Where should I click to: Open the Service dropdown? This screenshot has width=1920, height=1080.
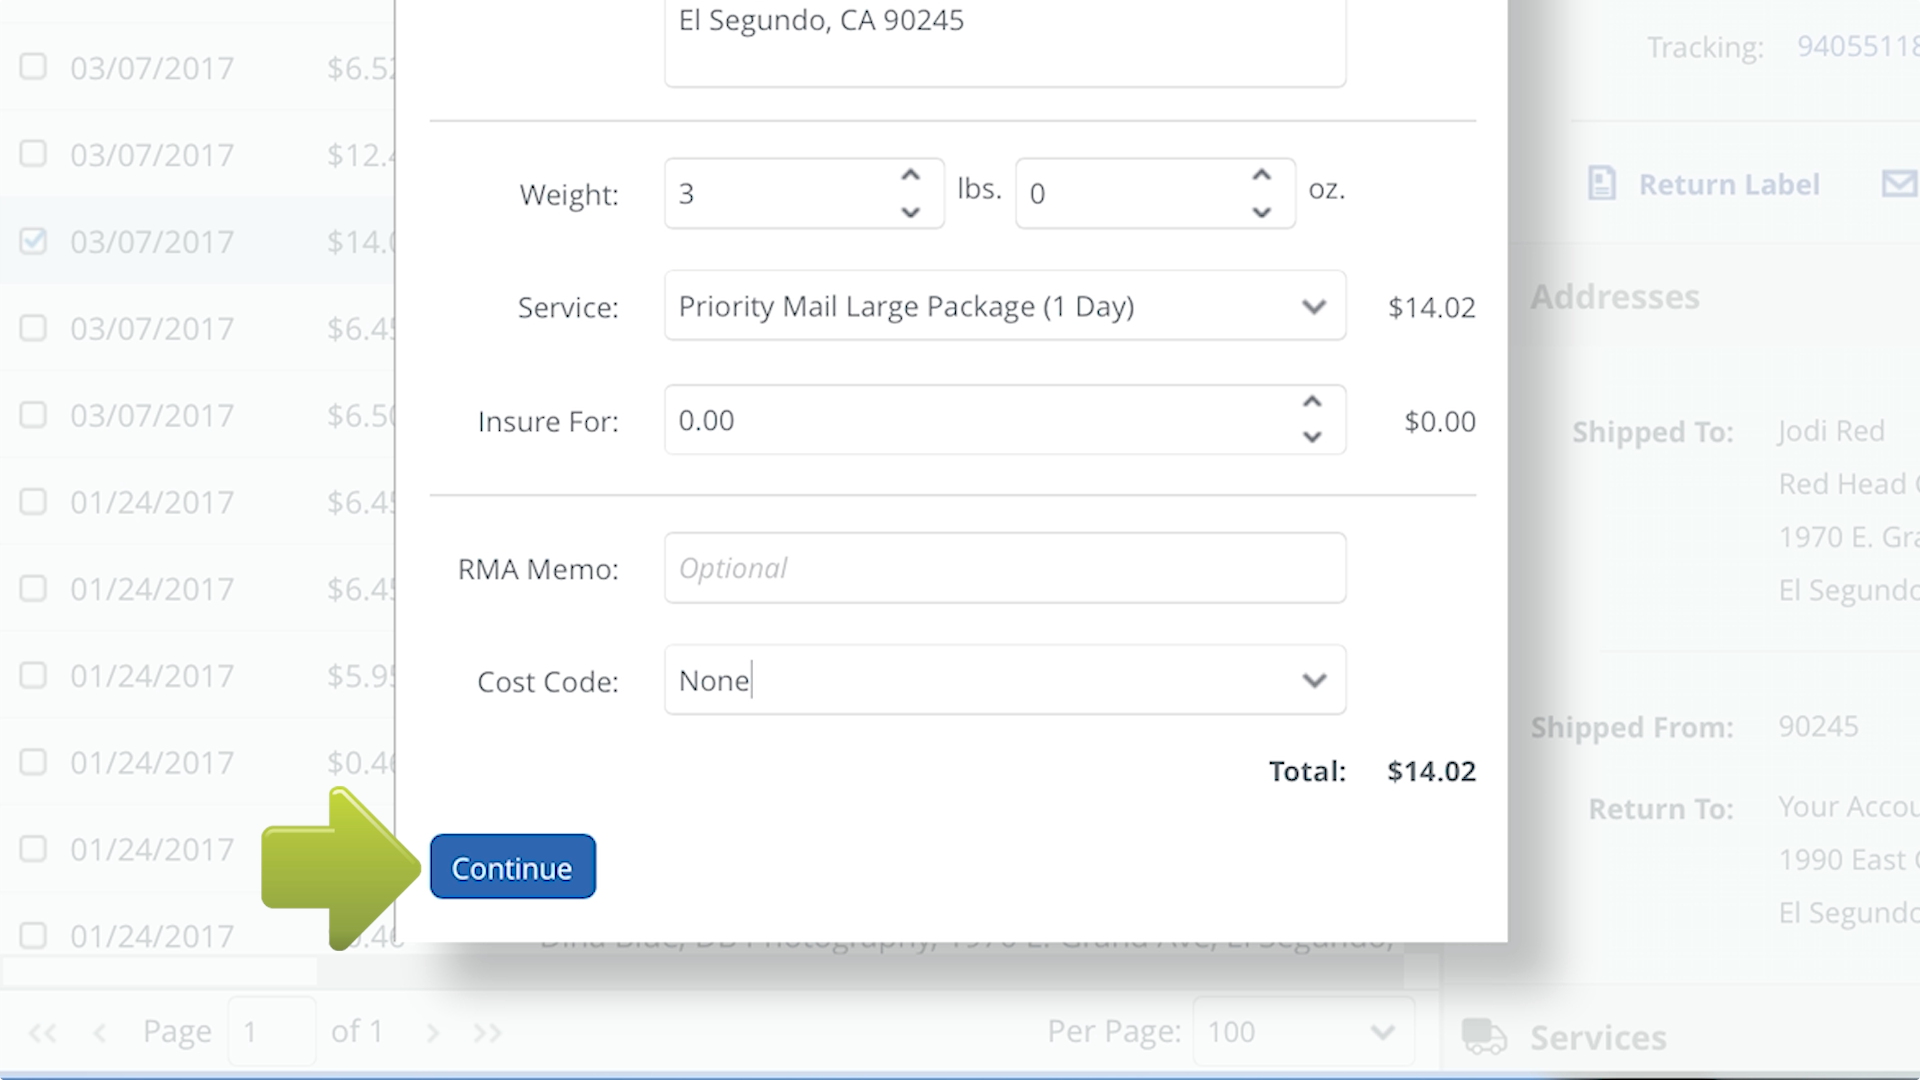point(1313,306)
